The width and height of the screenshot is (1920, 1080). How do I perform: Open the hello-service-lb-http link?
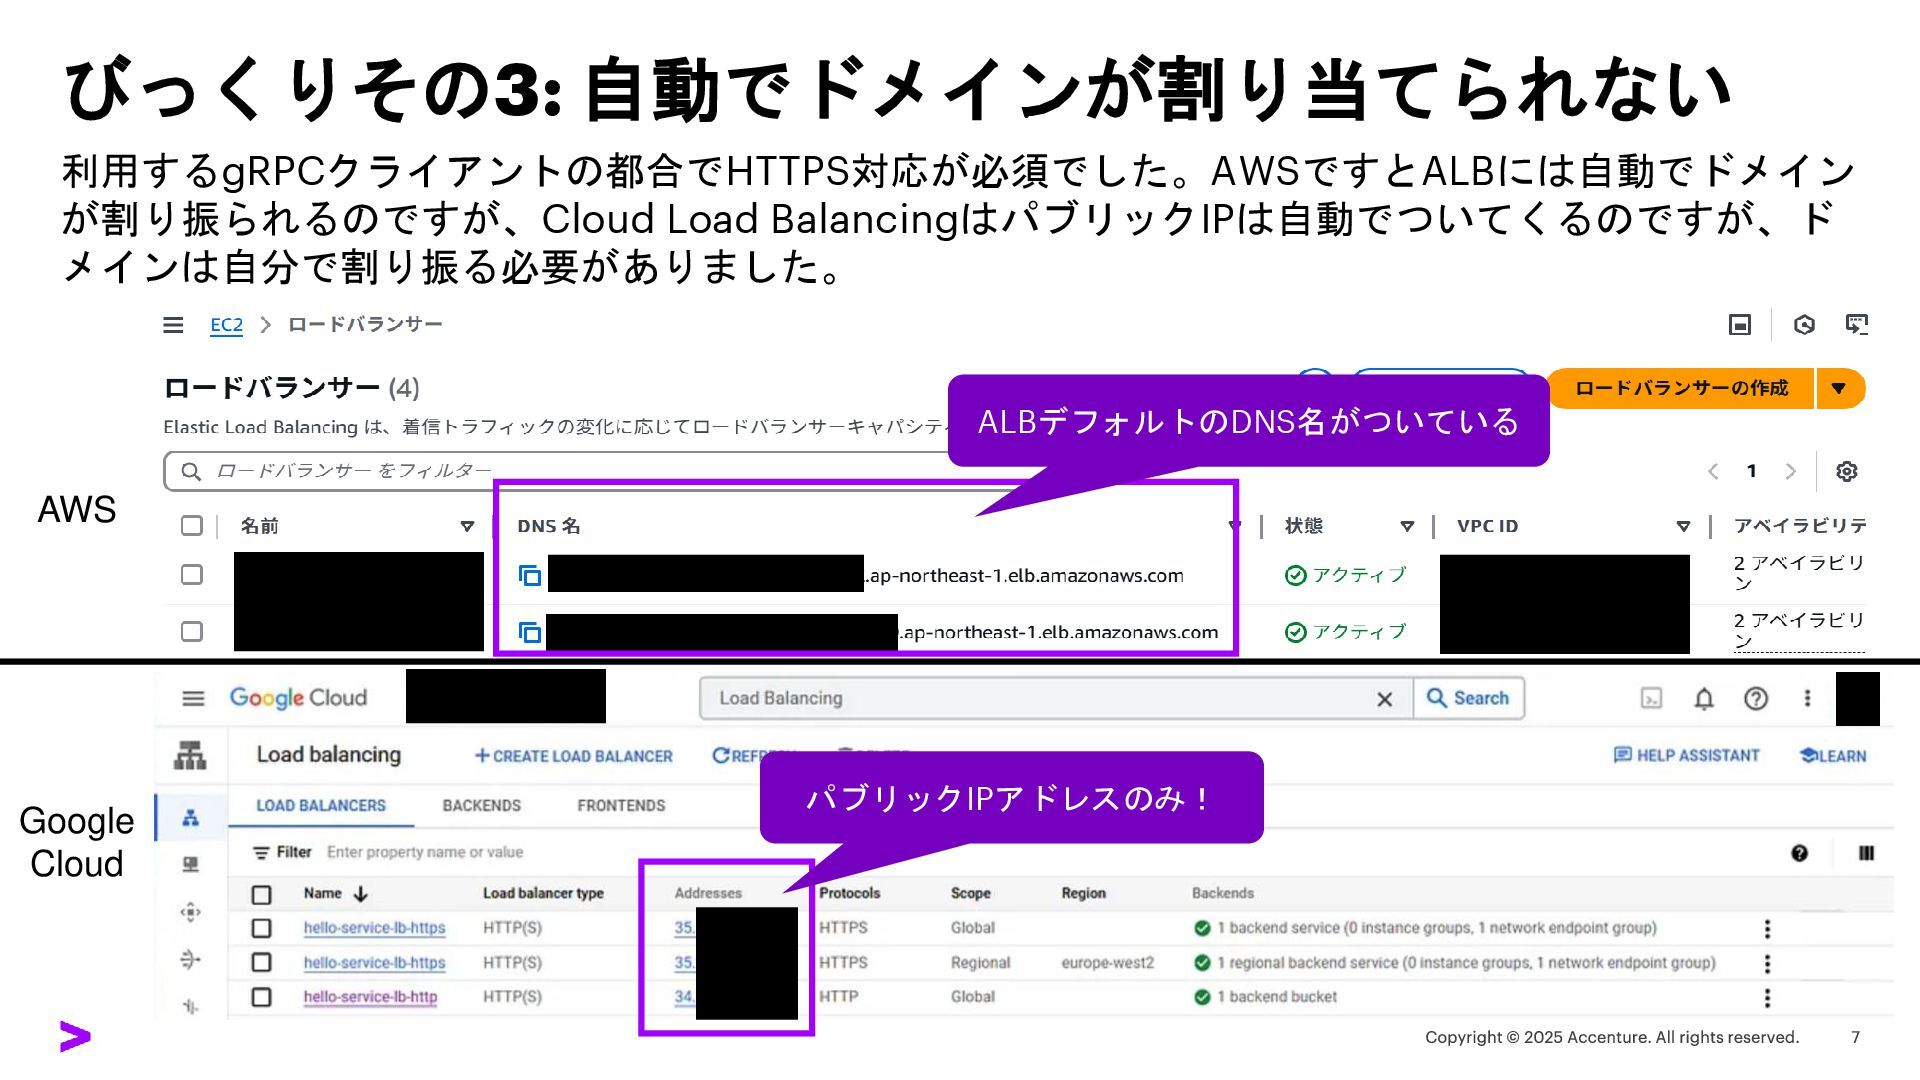(370, 997)
